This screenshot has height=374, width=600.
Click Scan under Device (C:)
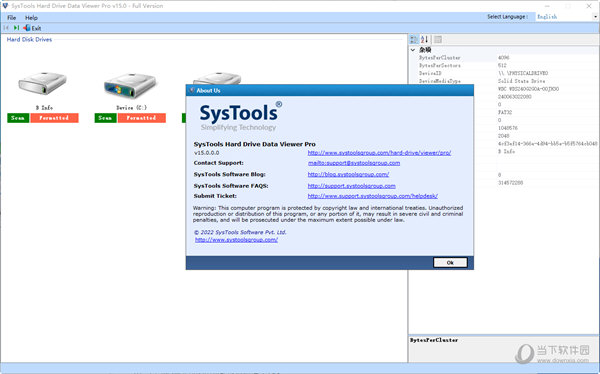(x=105, y=118)
